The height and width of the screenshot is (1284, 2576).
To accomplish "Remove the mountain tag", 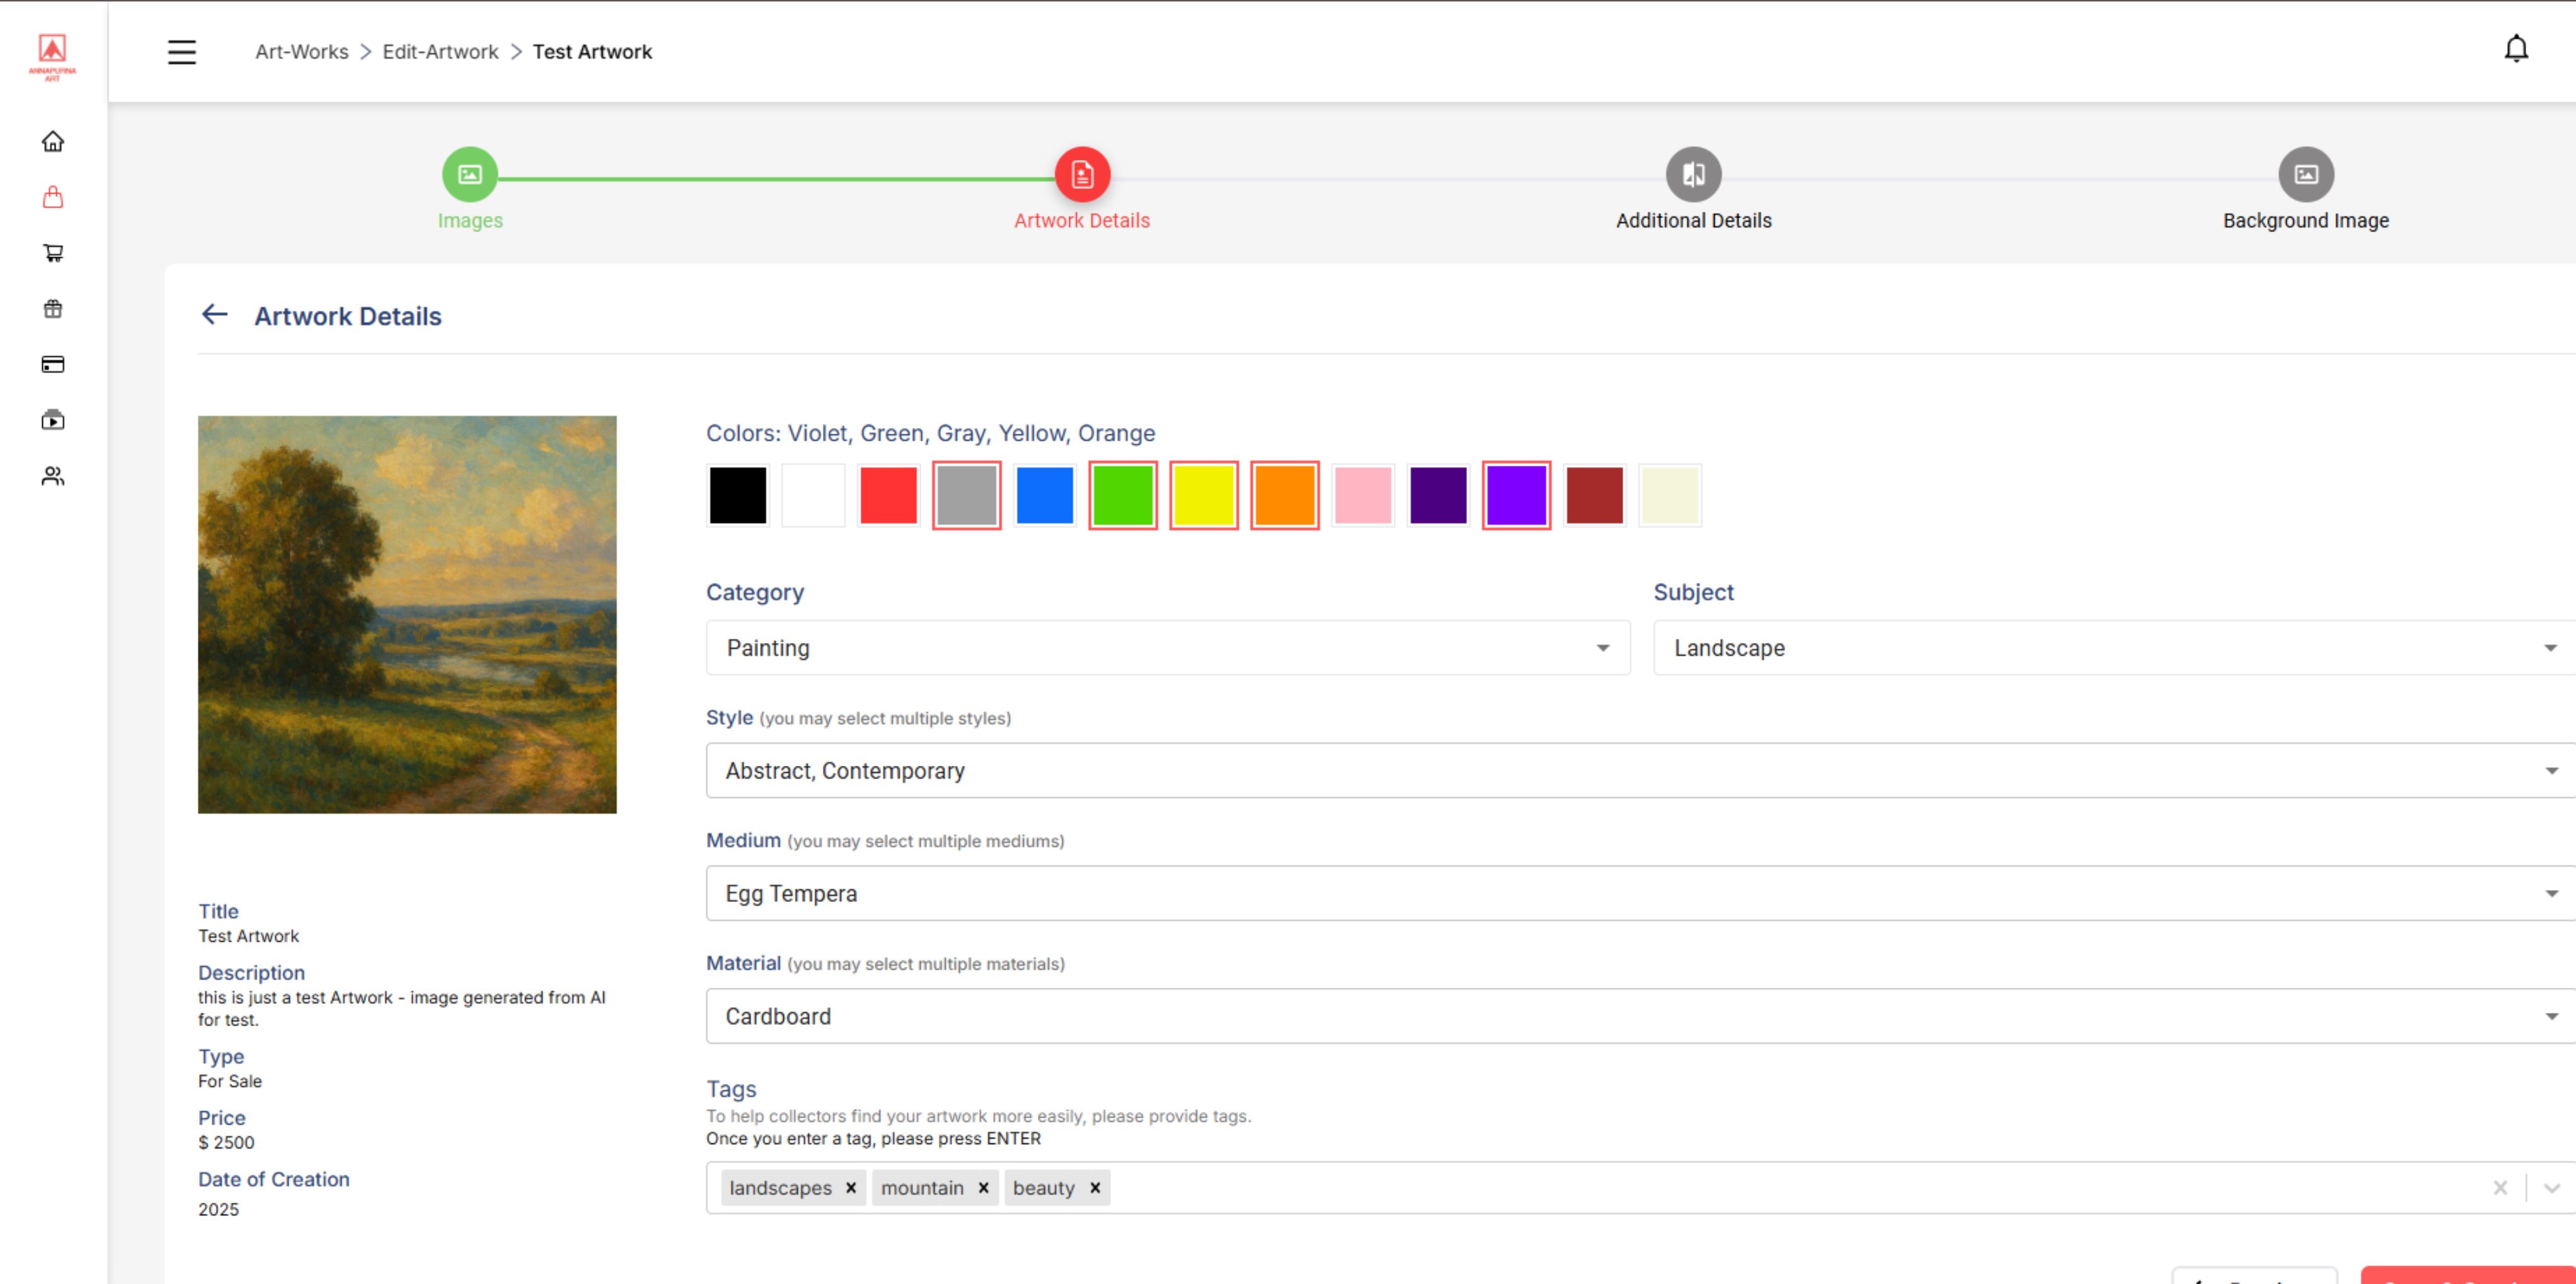I will (984, 1188).
